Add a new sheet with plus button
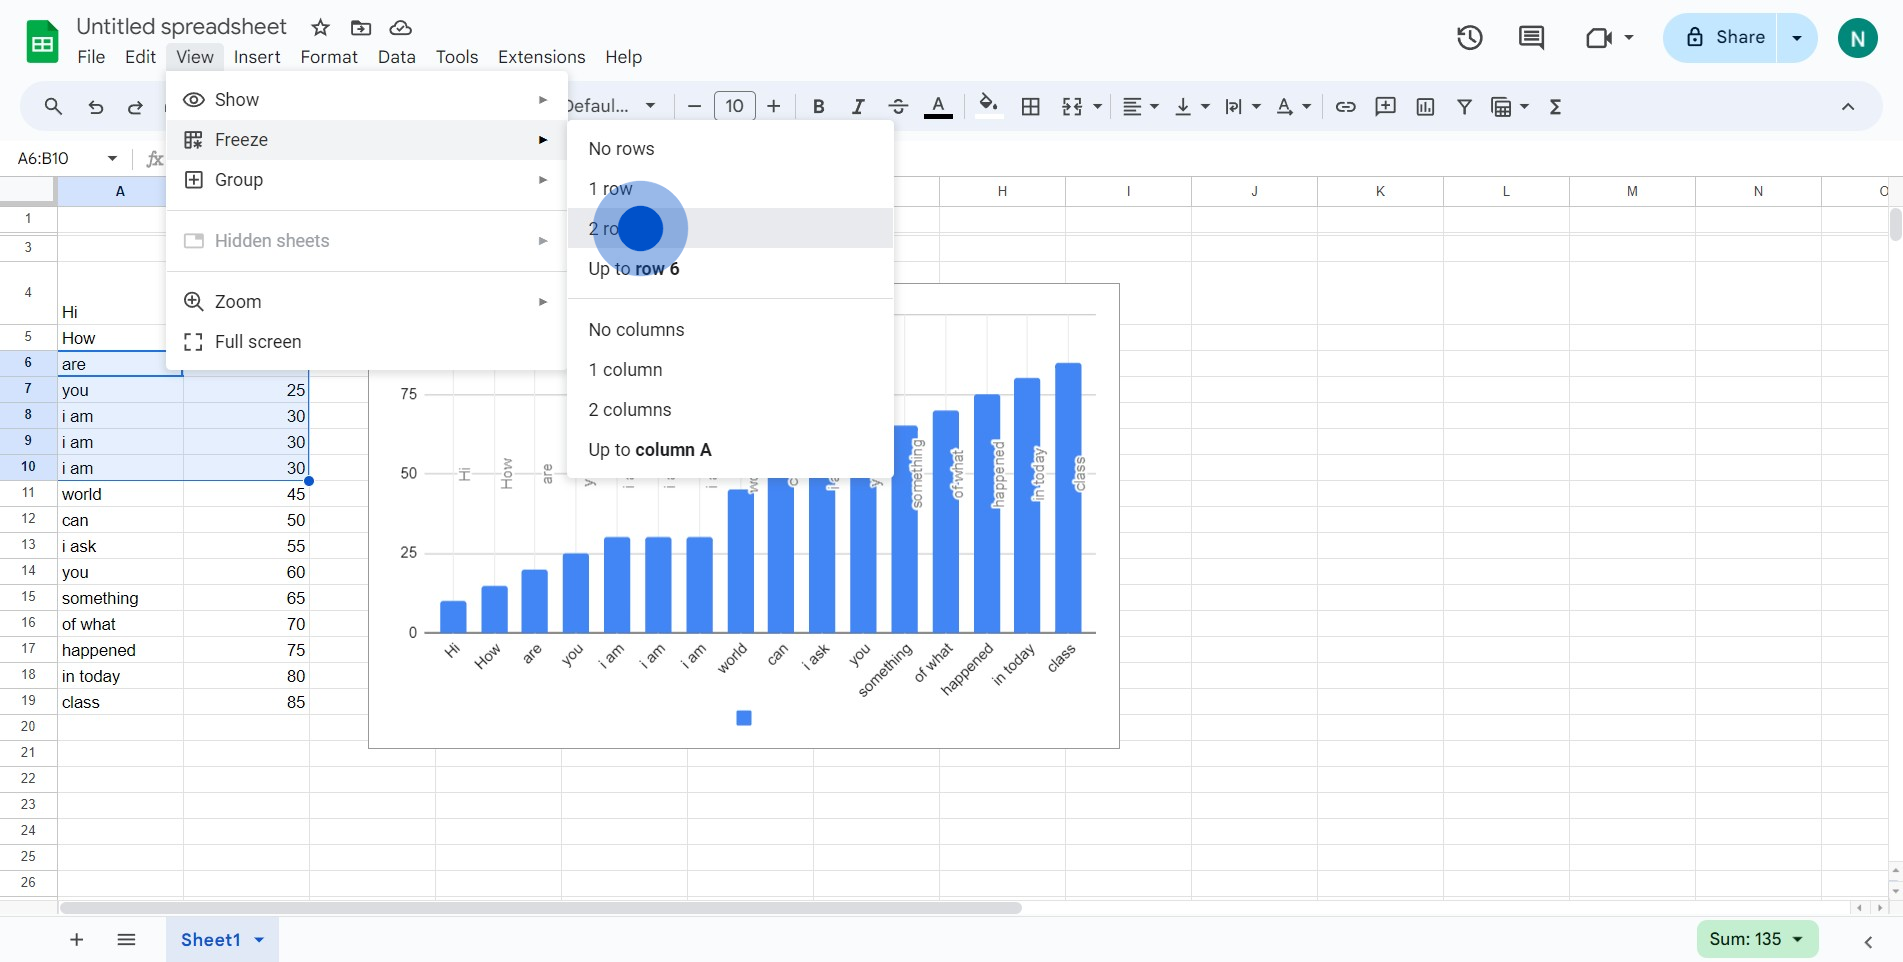Viewport: 1903px width, 962px height. tap(76, 939)
